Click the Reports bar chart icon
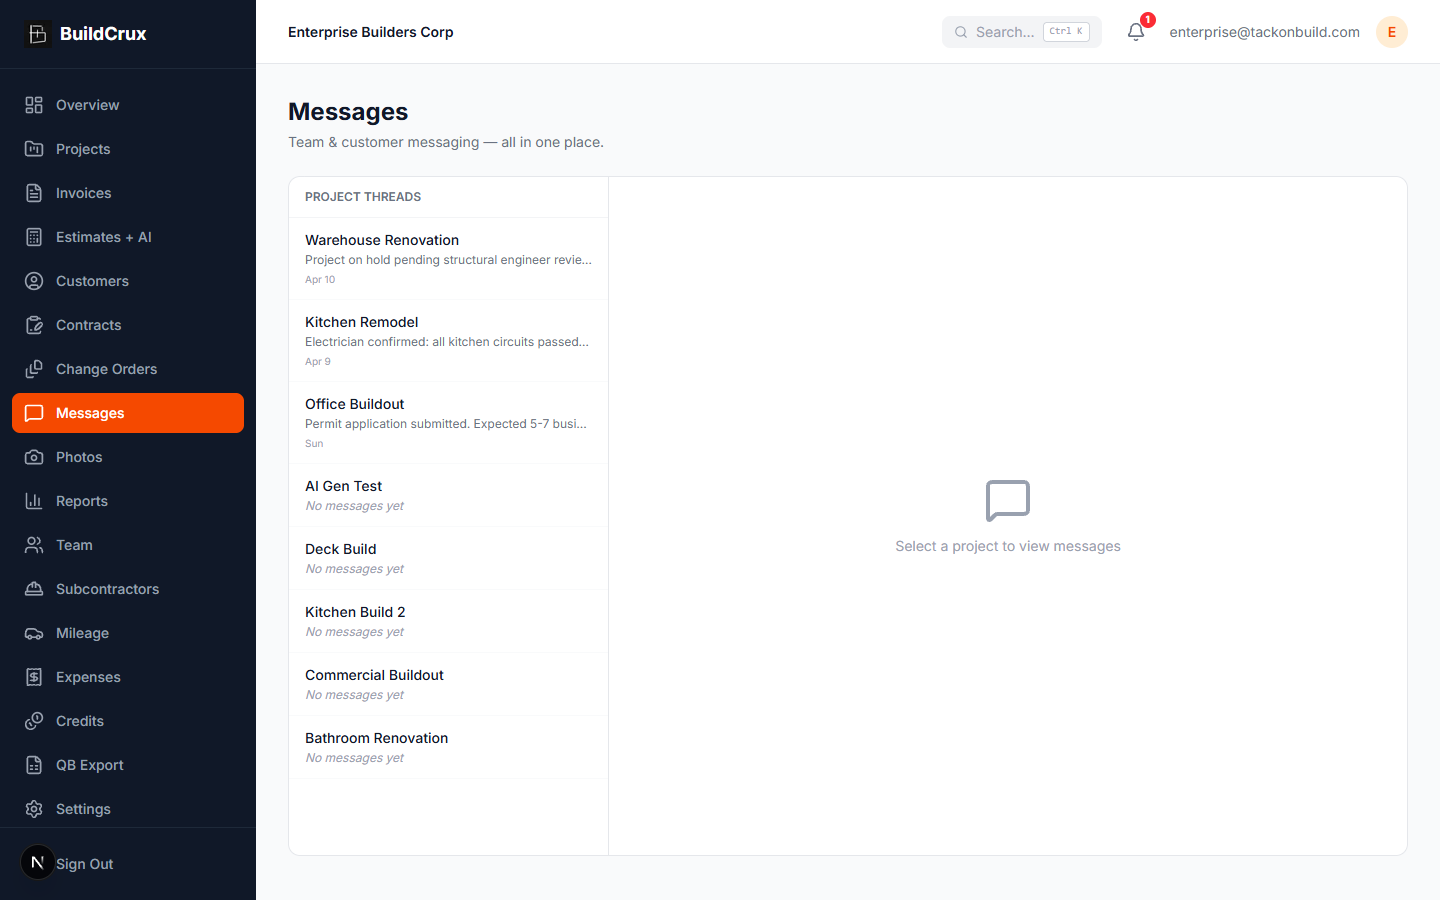 34,501
